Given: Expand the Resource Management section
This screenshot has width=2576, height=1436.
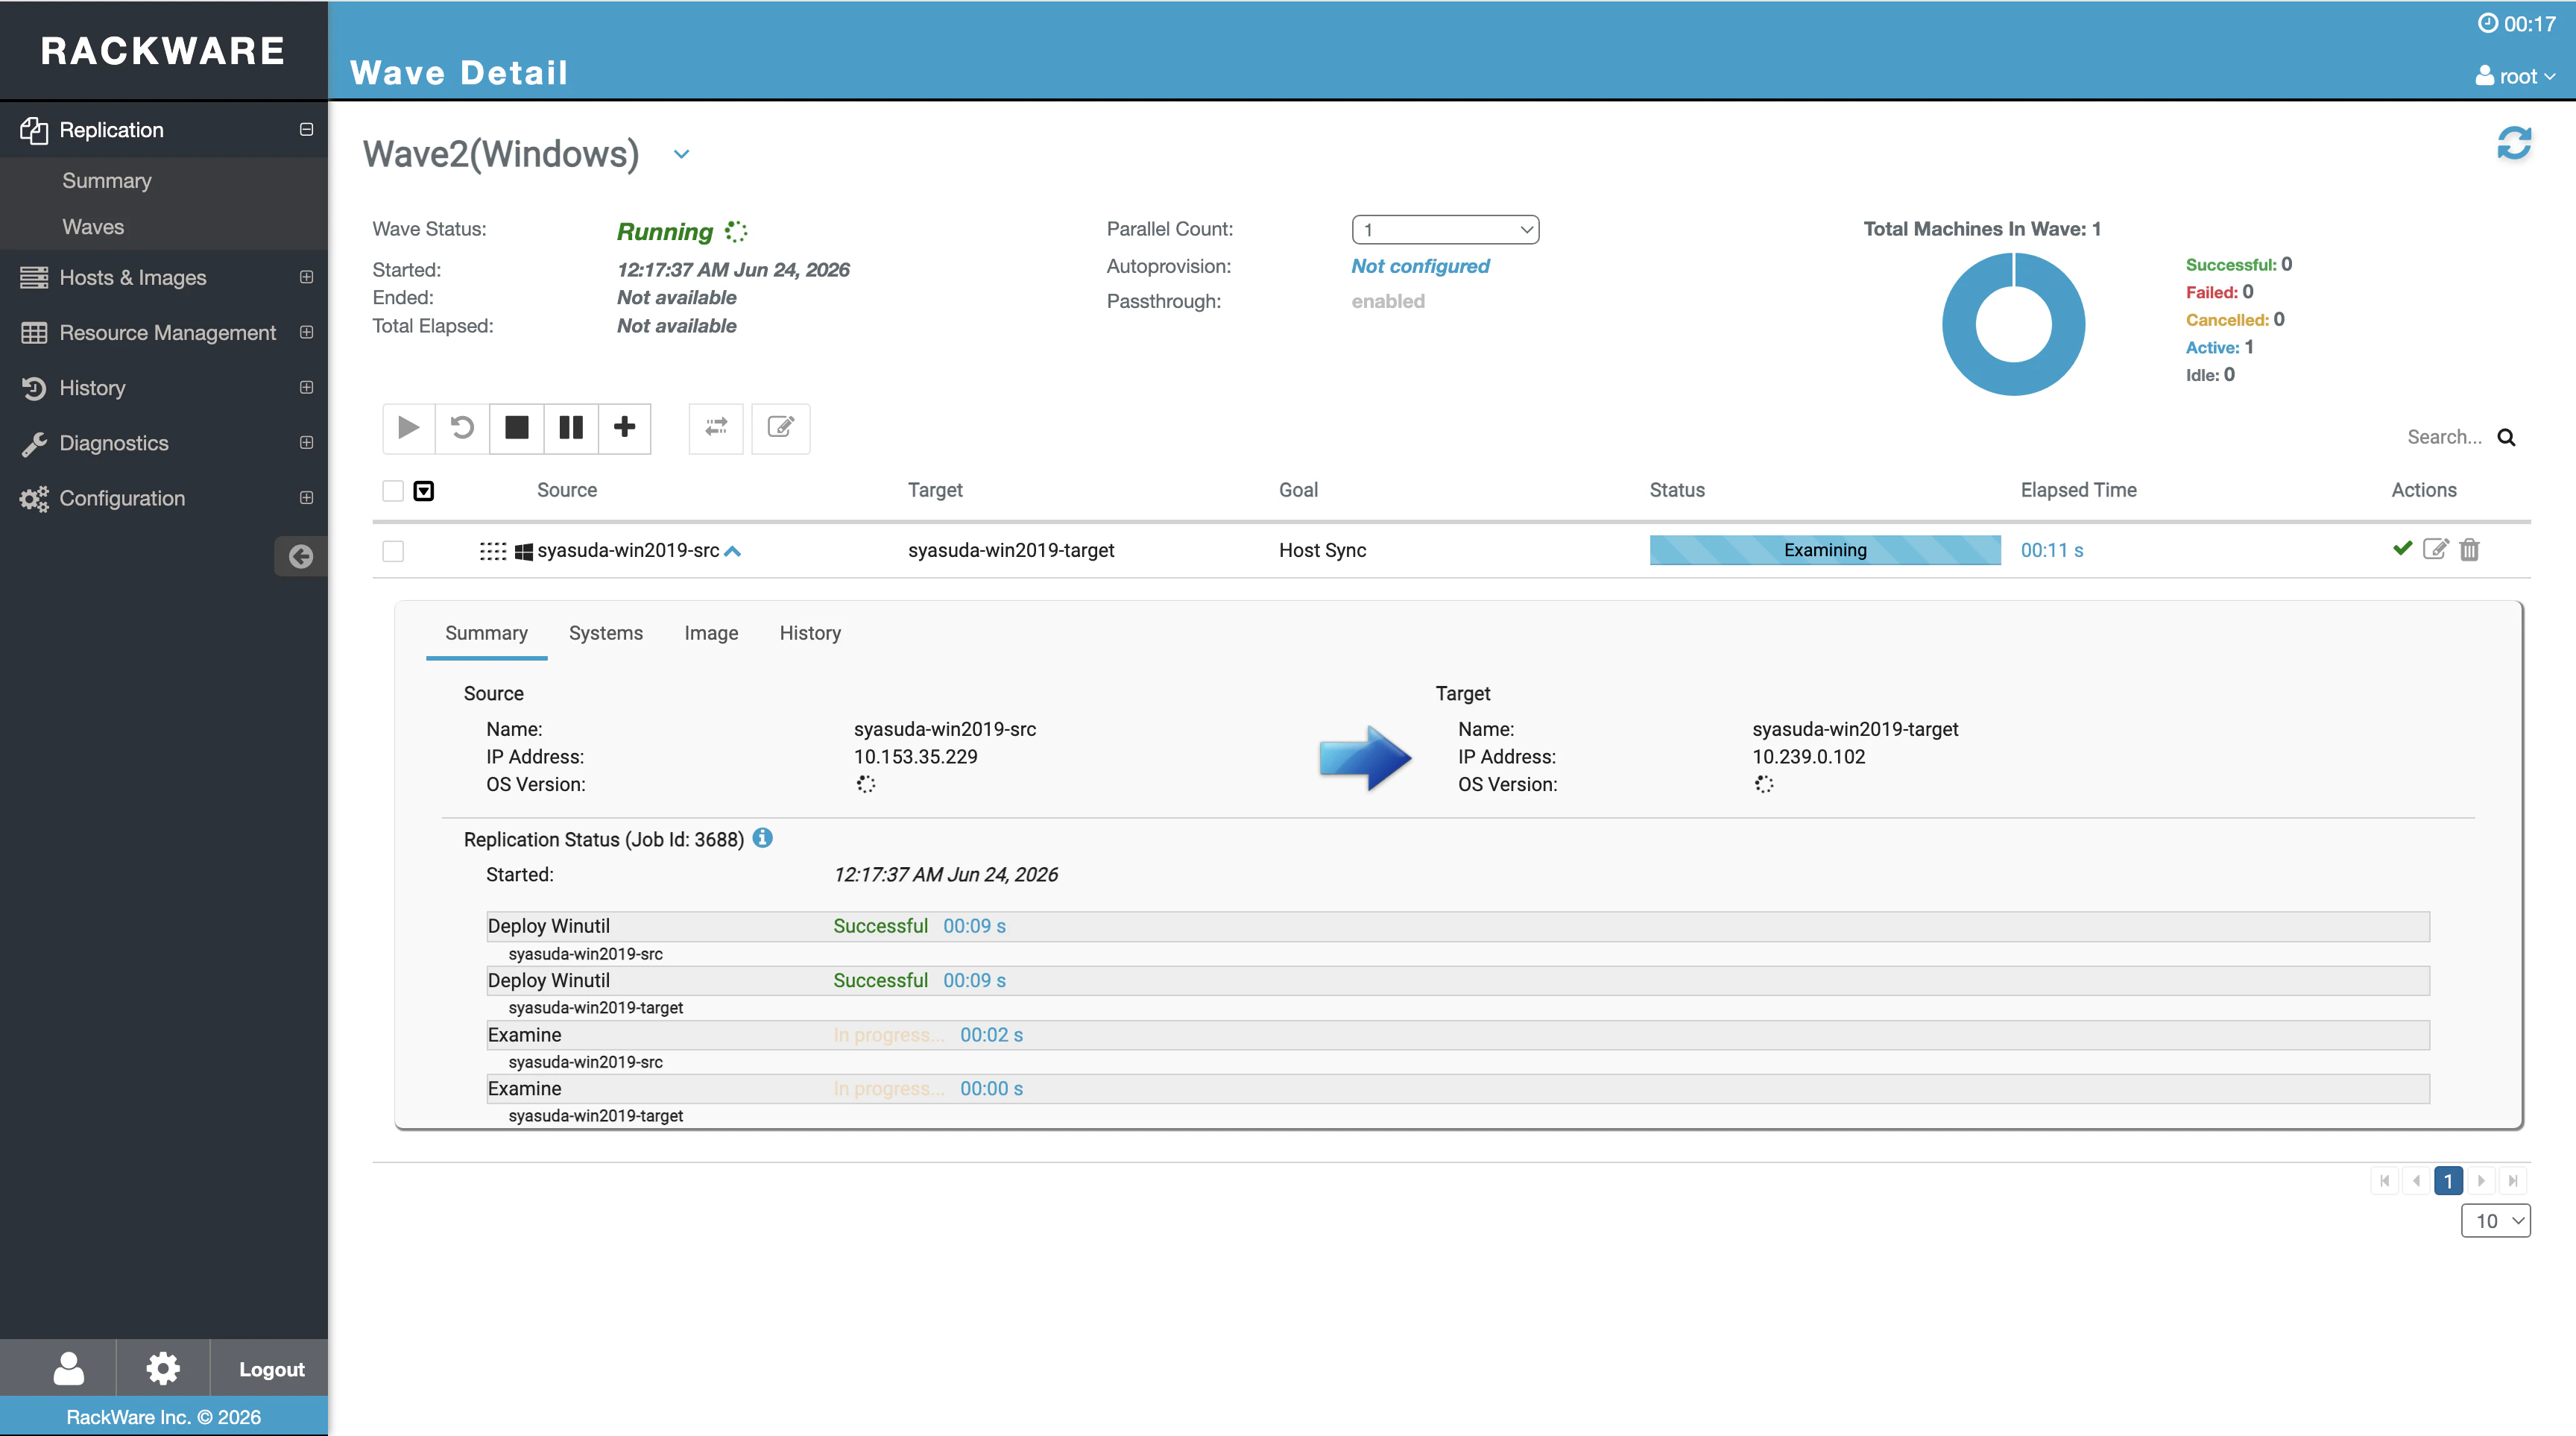Looking at the screenshot, I should pyautogui.click(x=306, y=332).
